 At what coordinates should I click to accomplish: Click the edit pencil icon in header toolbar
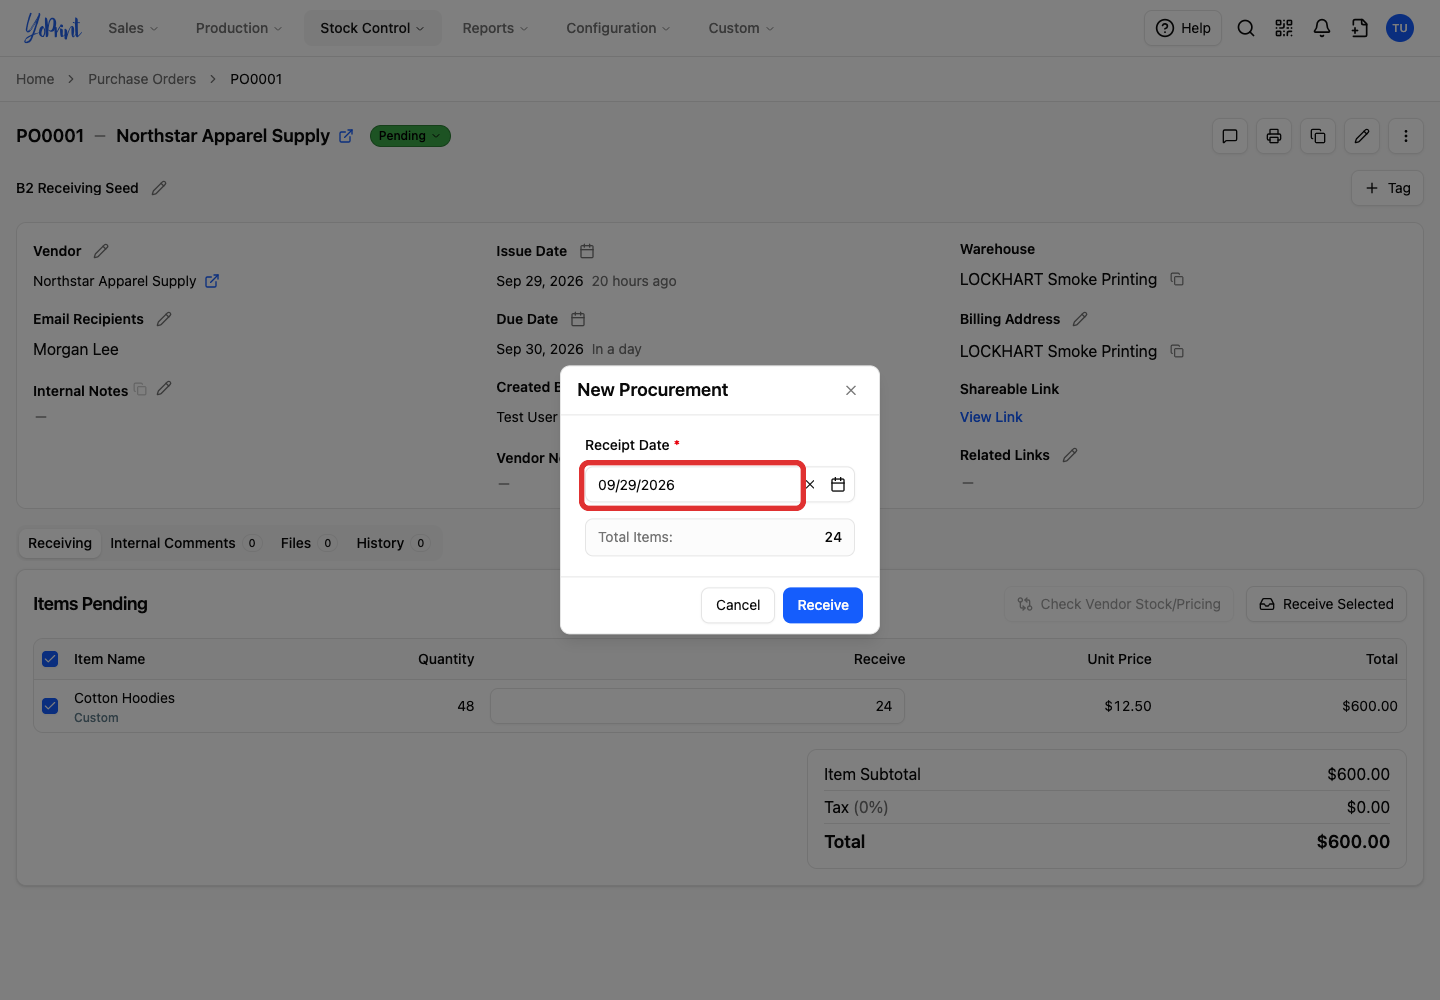click(1362, 136)
